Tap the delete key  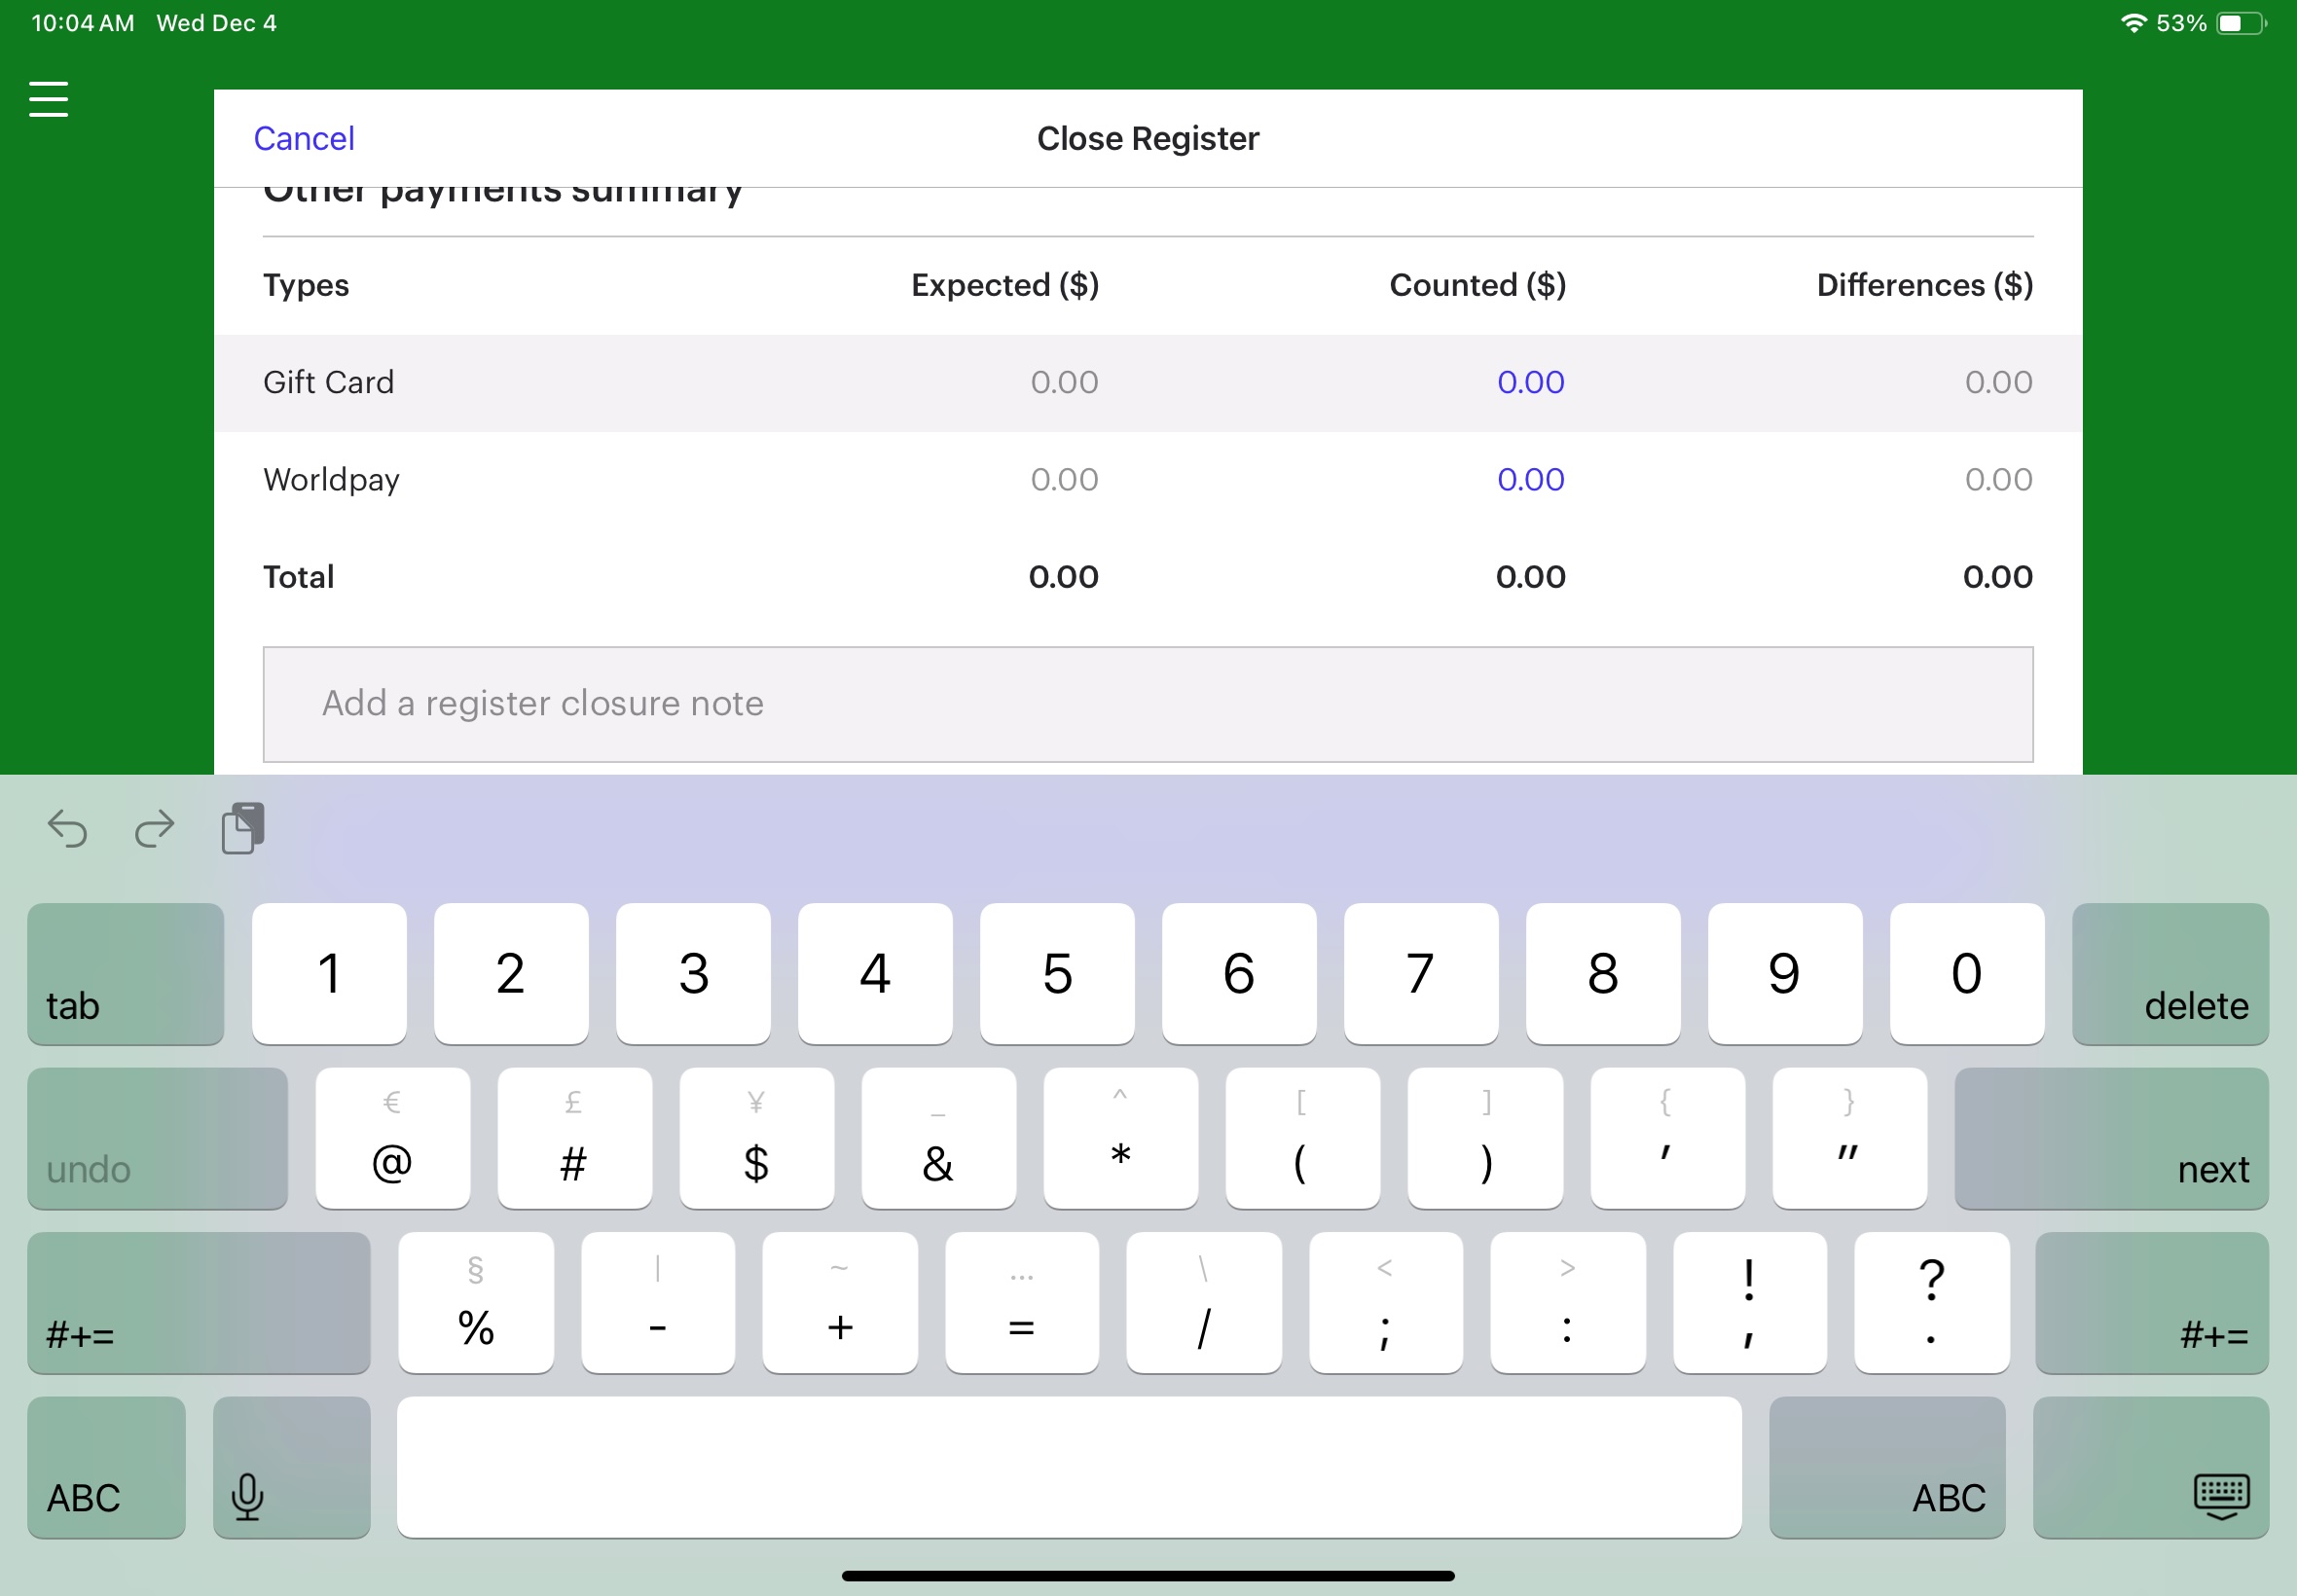pyautogui.click(x=2170, y=974)
